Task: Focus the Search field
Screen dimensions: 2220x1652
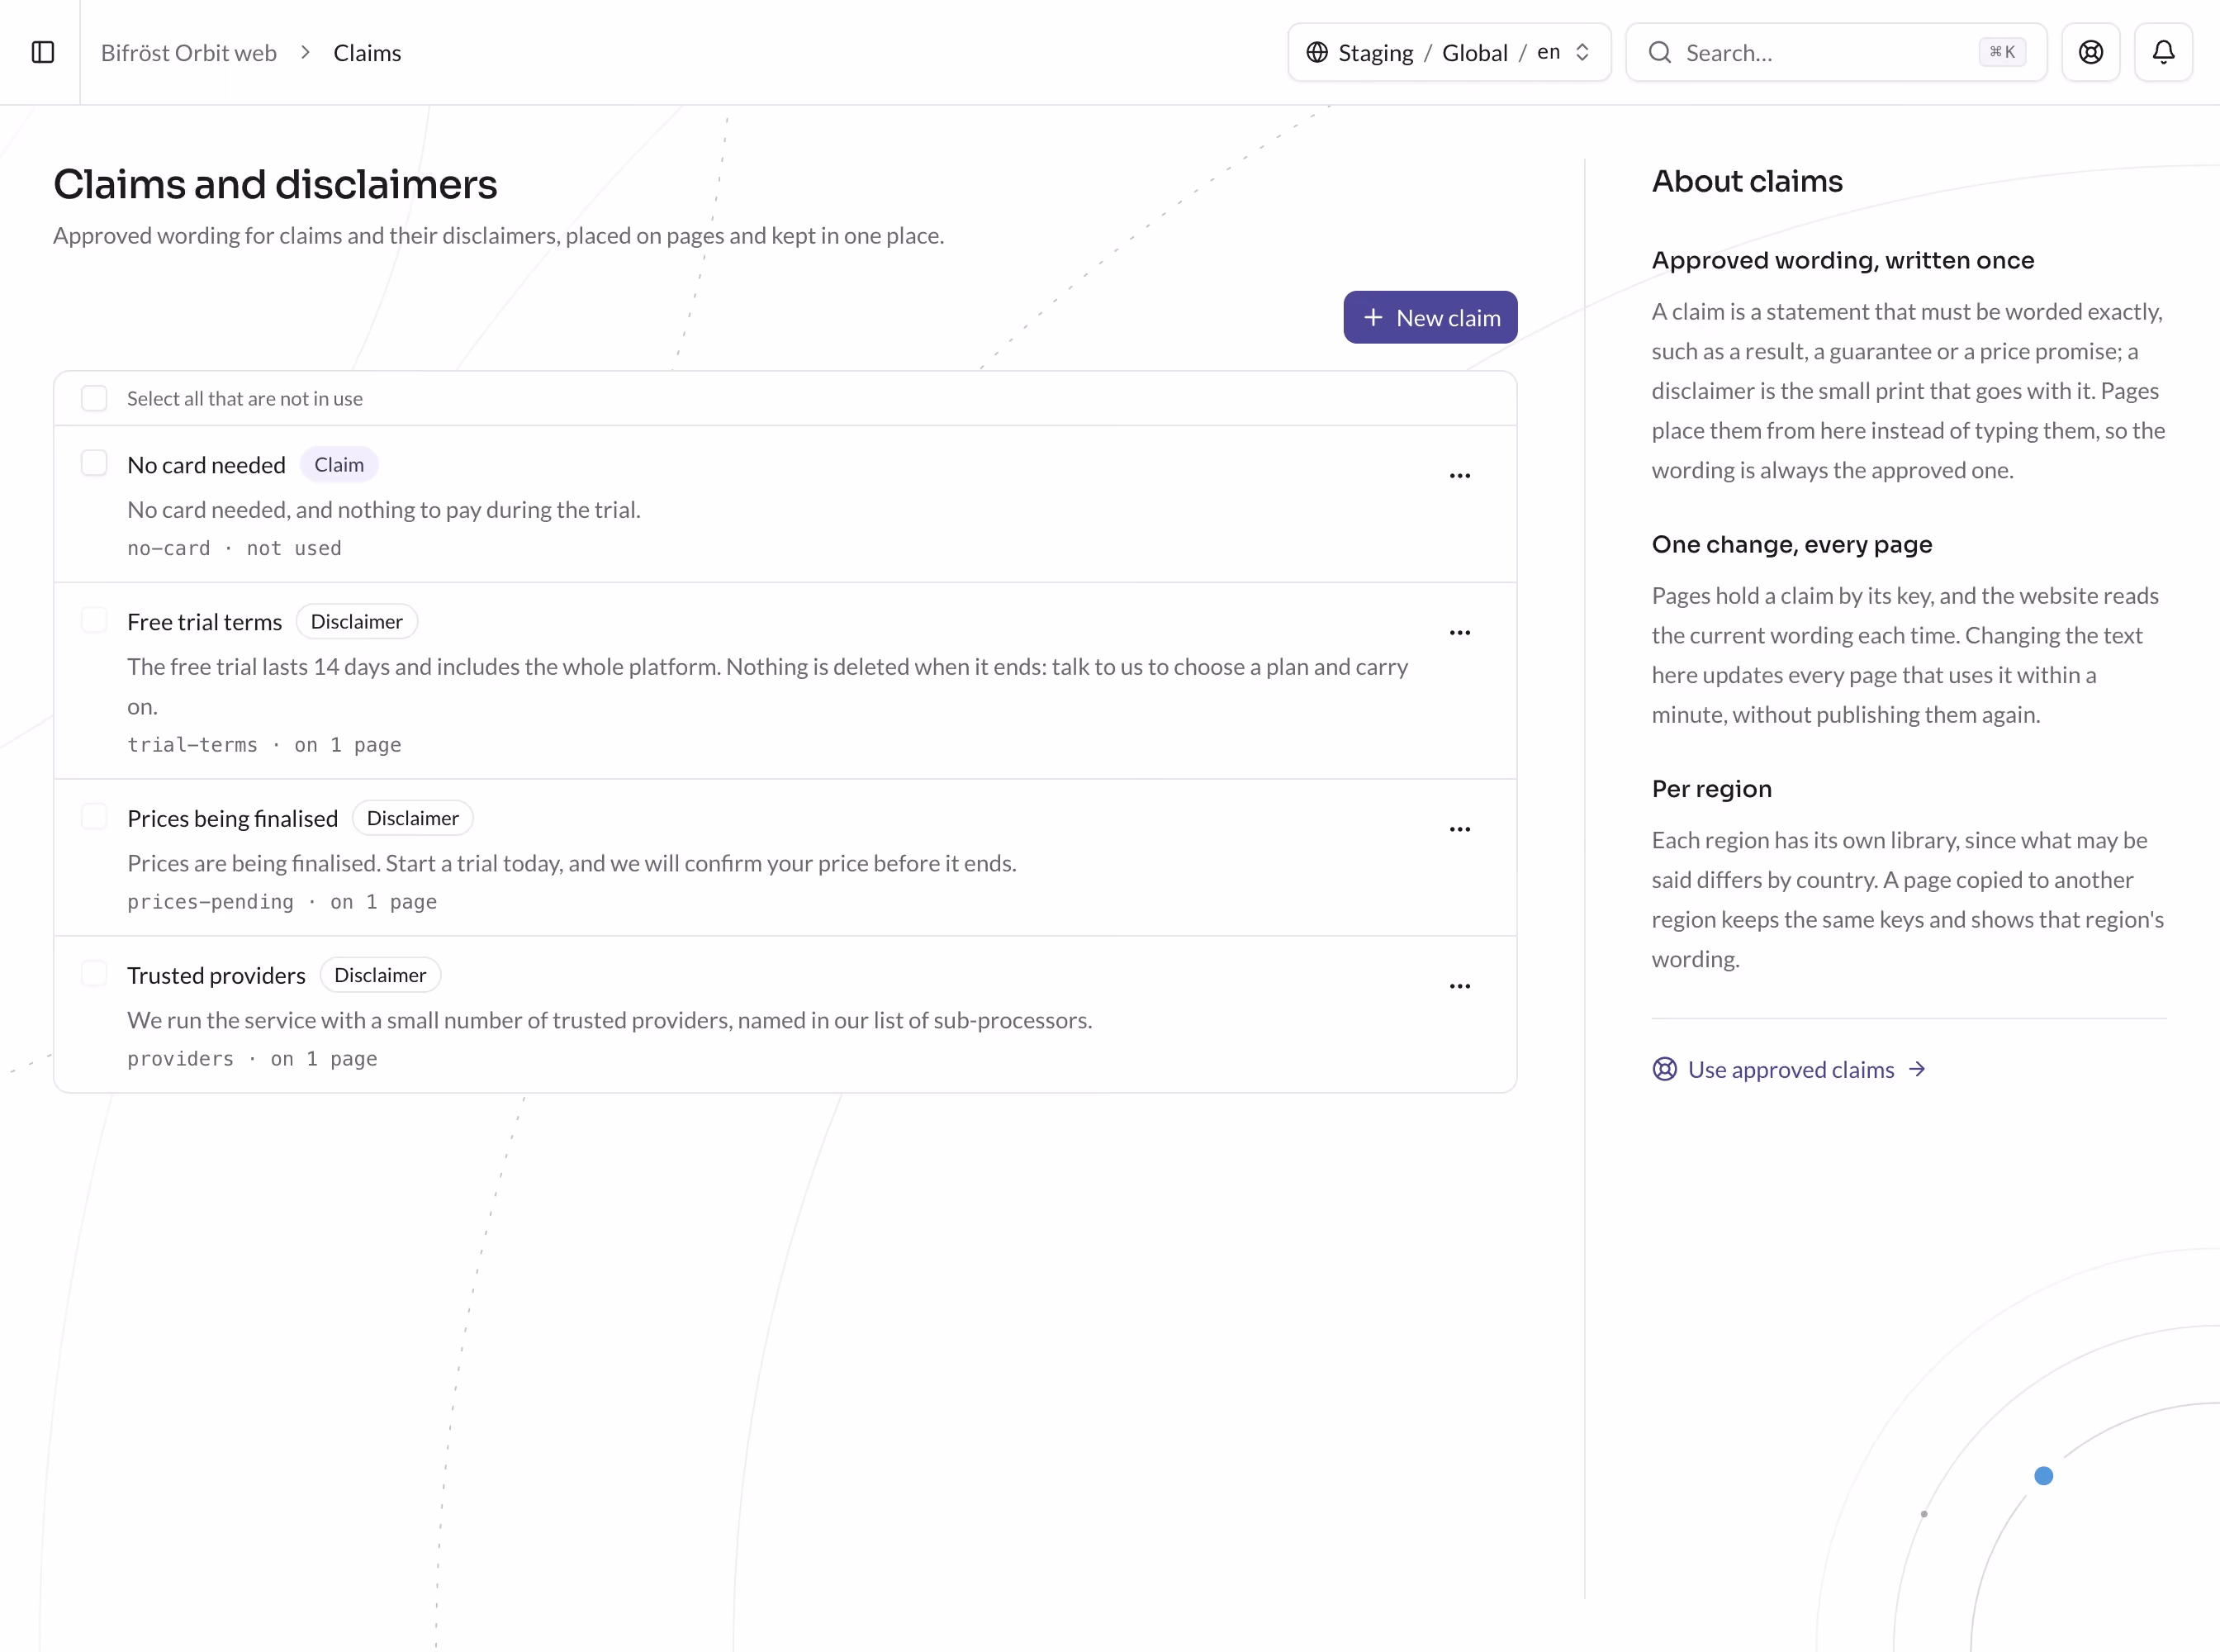Action: pyautogui.click(x=1836, y=52)
